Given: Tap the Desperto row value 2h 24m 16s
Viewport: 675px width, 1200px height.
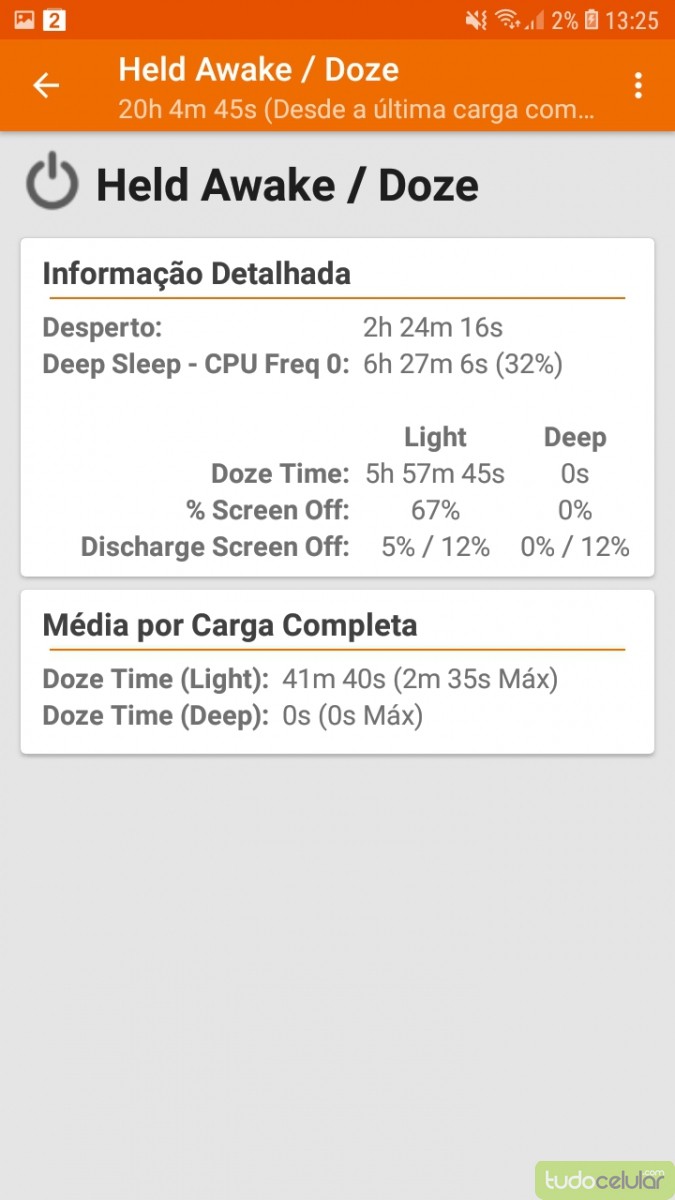Looking at the screenshot, I should pos(432,327).
